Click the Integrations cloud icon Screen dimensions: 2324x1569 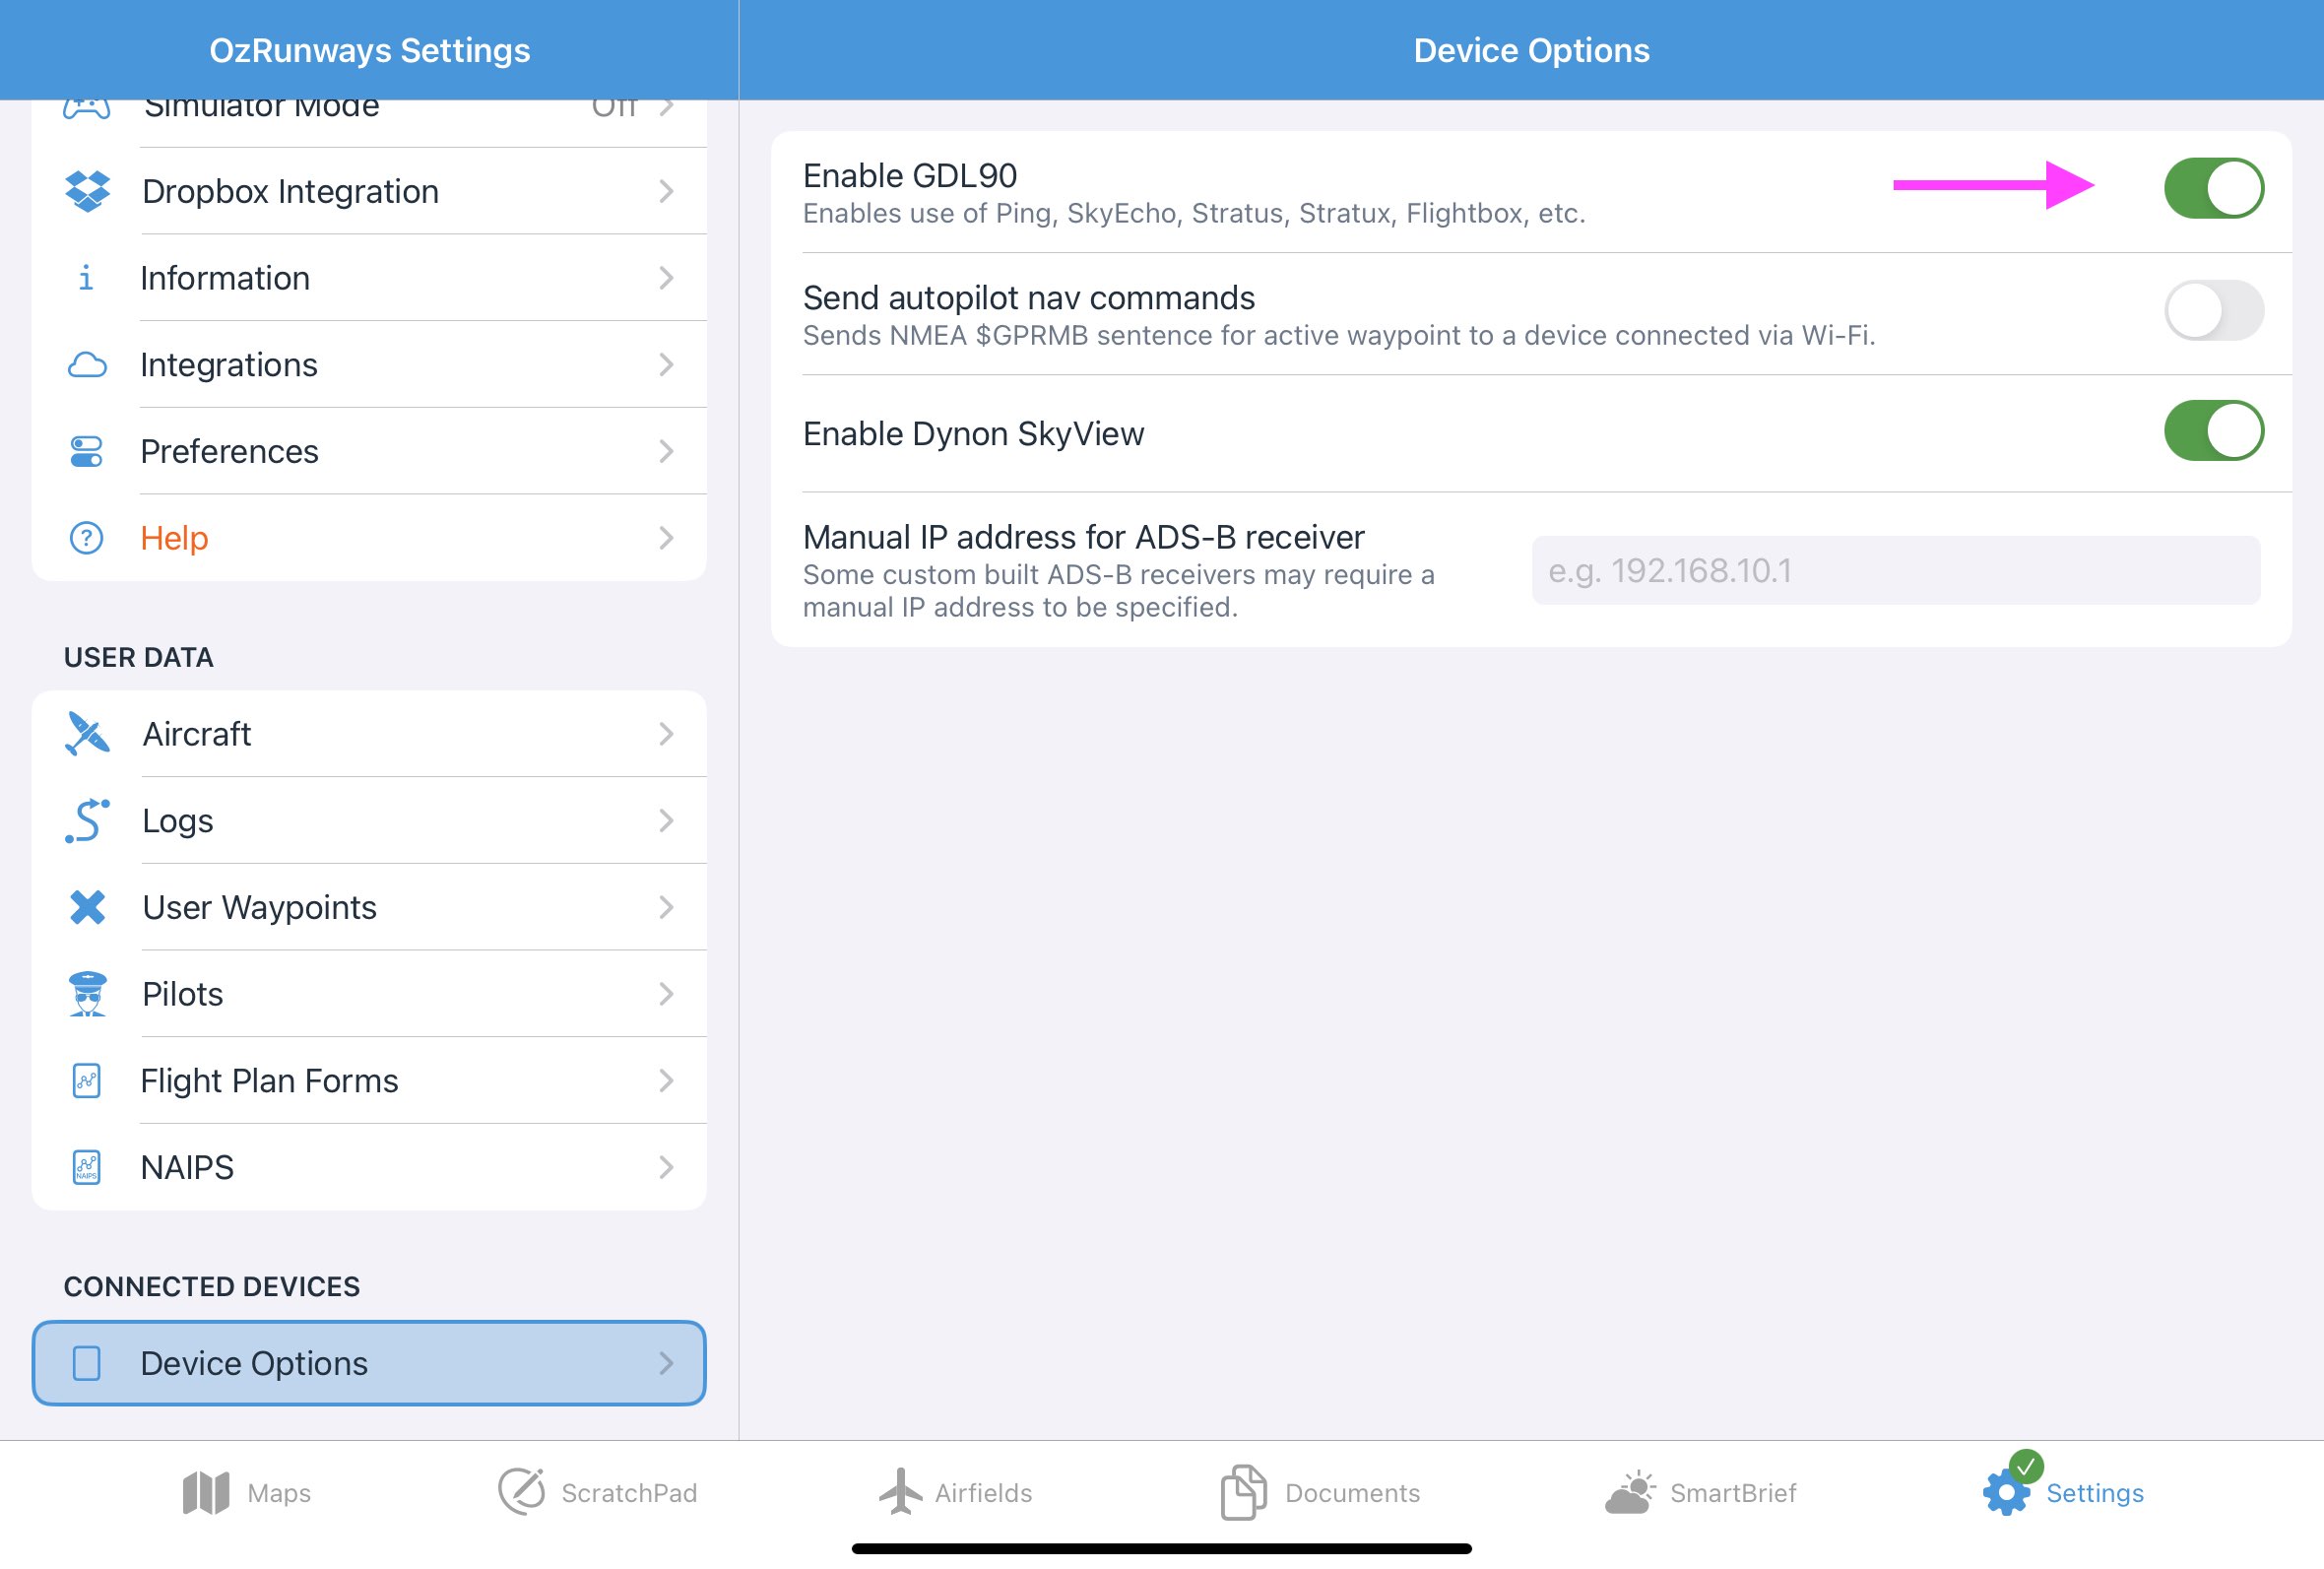pos(87,365)
